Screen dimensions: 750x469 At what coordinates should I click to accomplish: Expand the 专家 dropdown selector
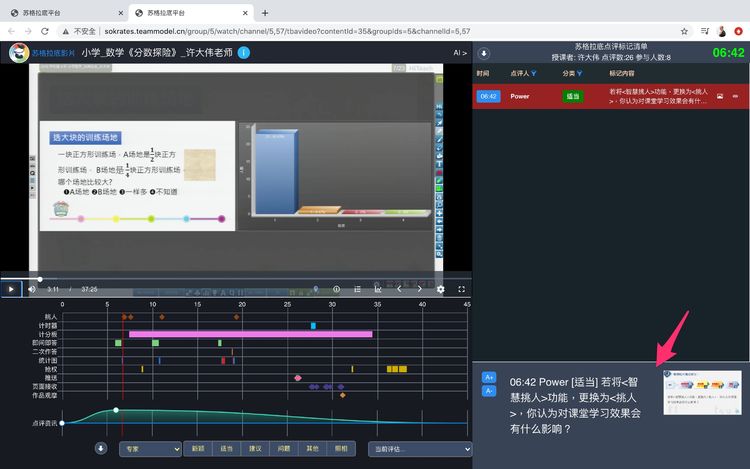pyautogui.click(x=150, y=449)
